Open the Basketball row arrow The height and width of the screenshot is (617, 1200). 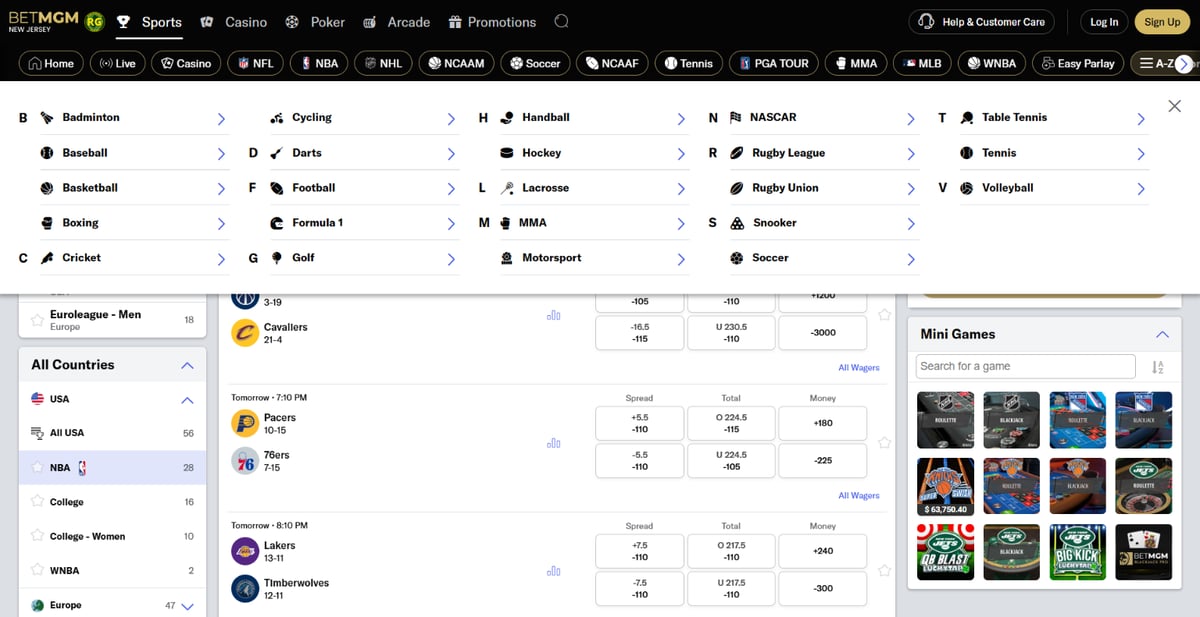click(x=221, y=189)
